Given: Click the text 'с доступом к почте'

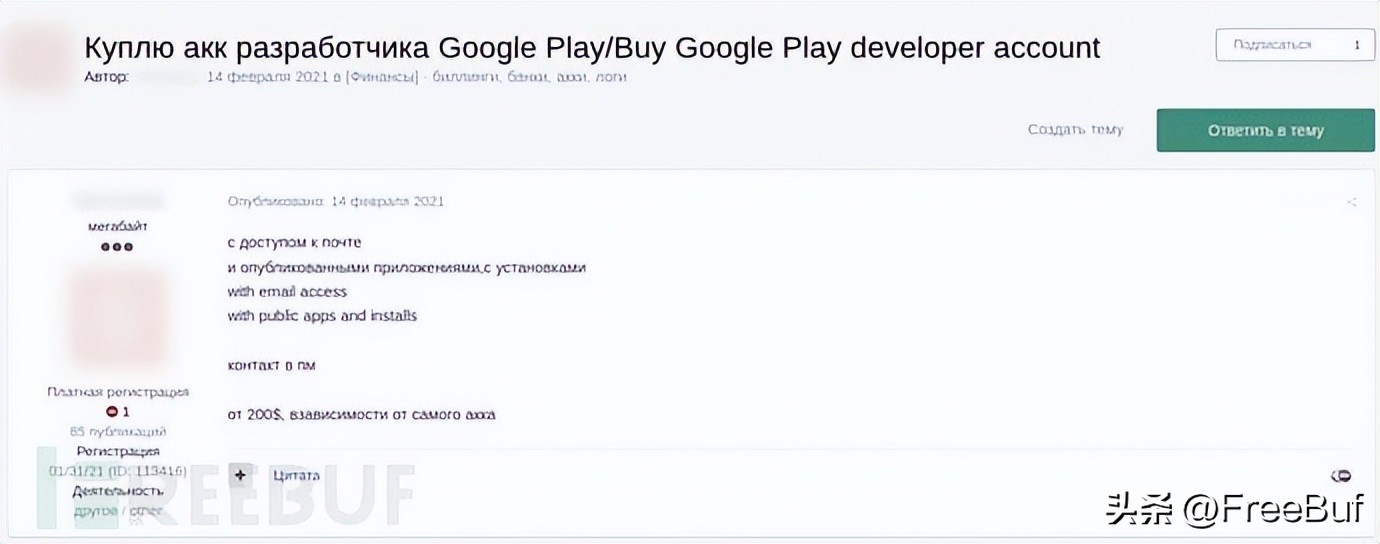Looking at the screenshot, I should (x=294, y=242).
